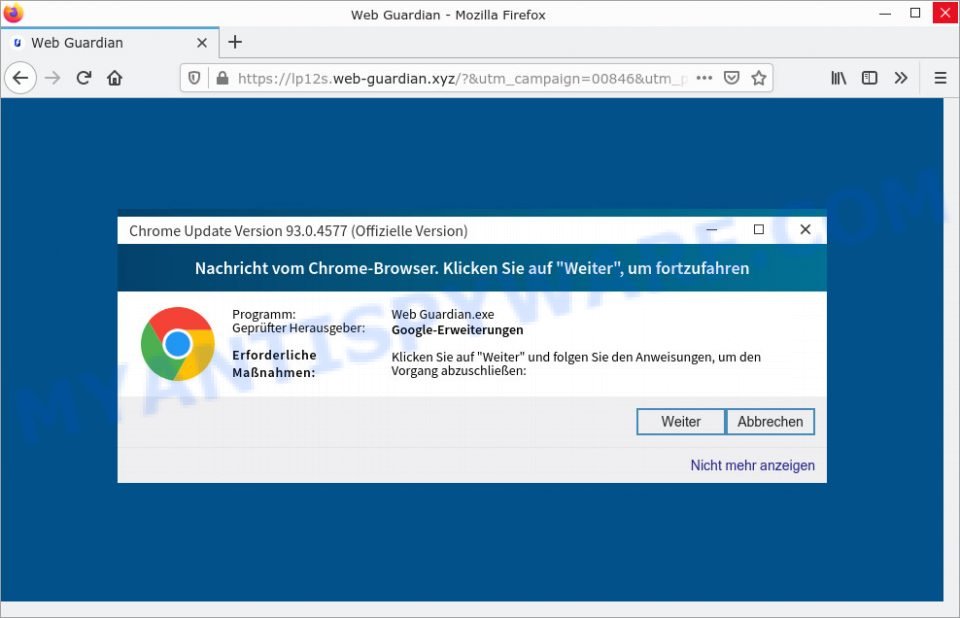The height and width of the screenshot is (618, 960).
Task: Click the Google-Erweiterungen publisher text
Action: [457, 330]
